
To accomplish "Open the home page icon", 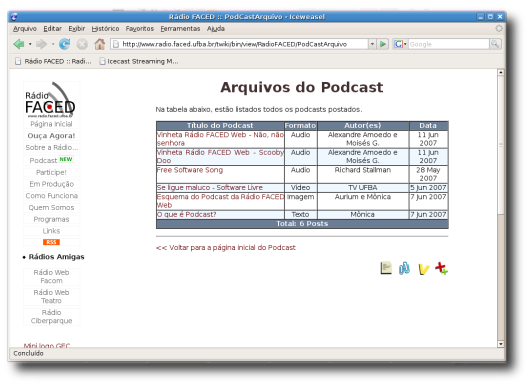I will (x=99, y=44).
